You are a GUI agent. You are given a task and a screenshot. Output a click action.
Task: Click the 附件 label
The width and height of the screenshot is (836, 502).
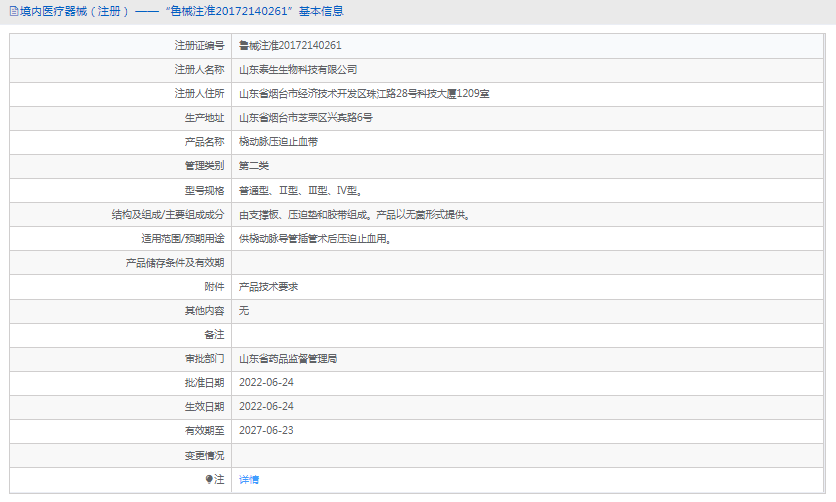(x=214, y=287)
